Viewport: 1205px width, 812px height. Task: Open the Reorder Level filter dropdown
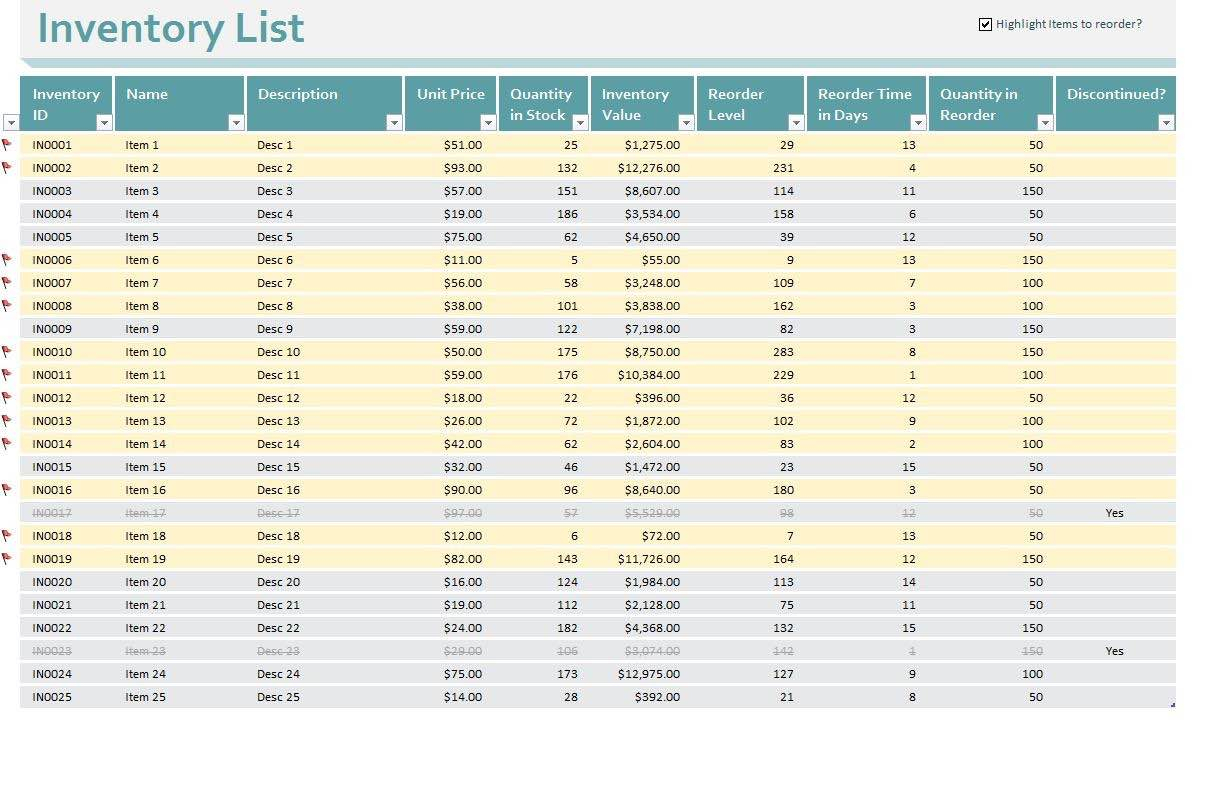coord(796,122)
